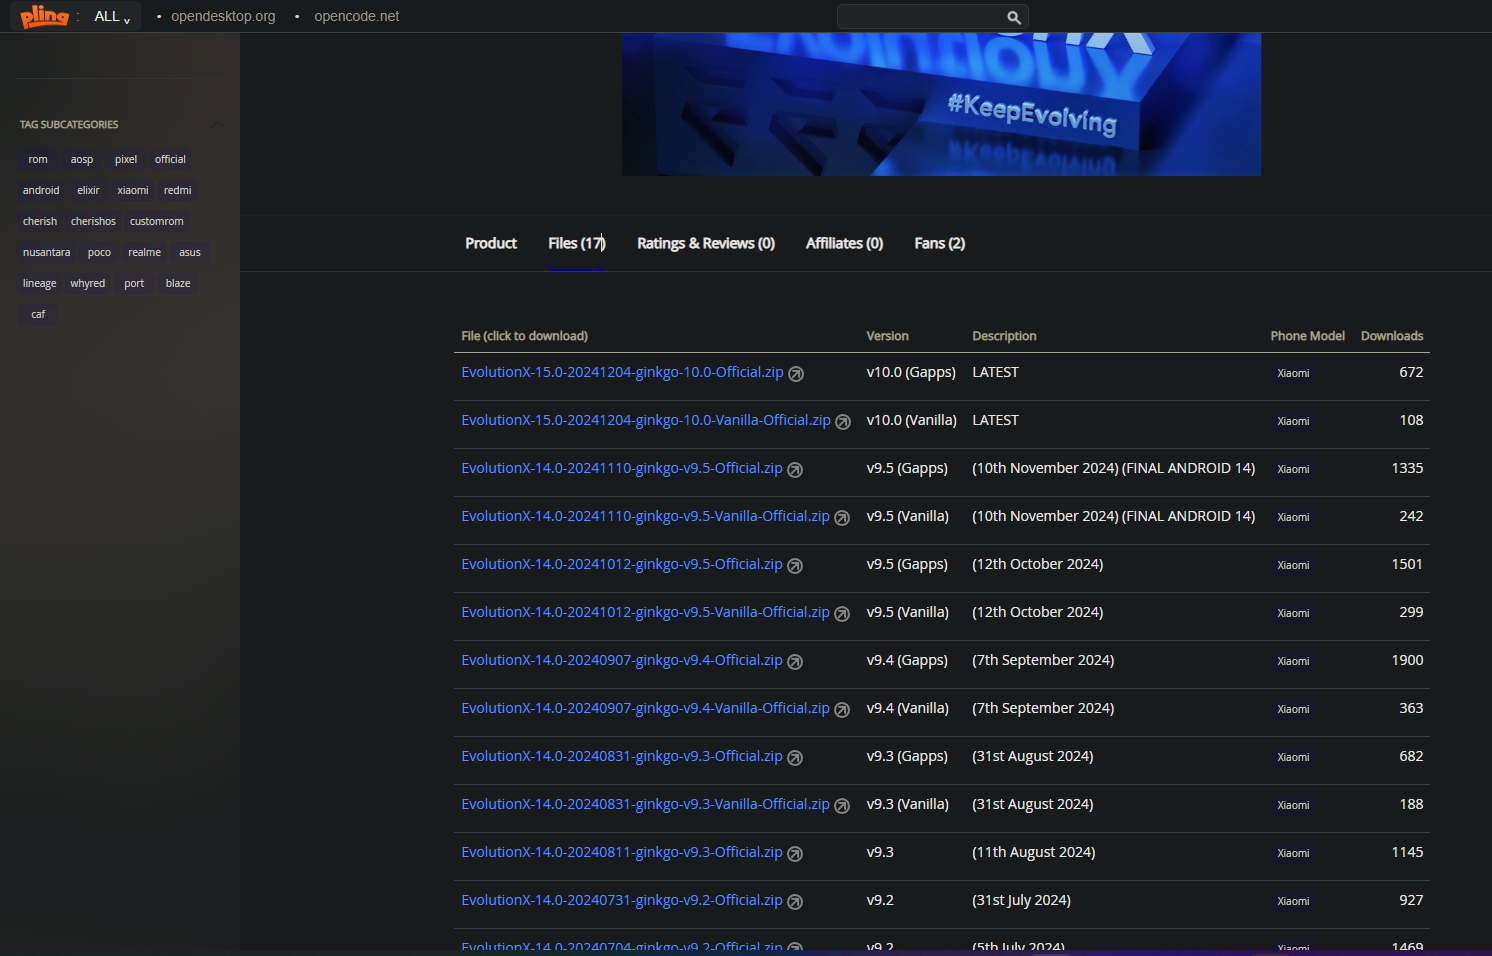
Task: Show the Fans (2) tab
Action: 940,243
